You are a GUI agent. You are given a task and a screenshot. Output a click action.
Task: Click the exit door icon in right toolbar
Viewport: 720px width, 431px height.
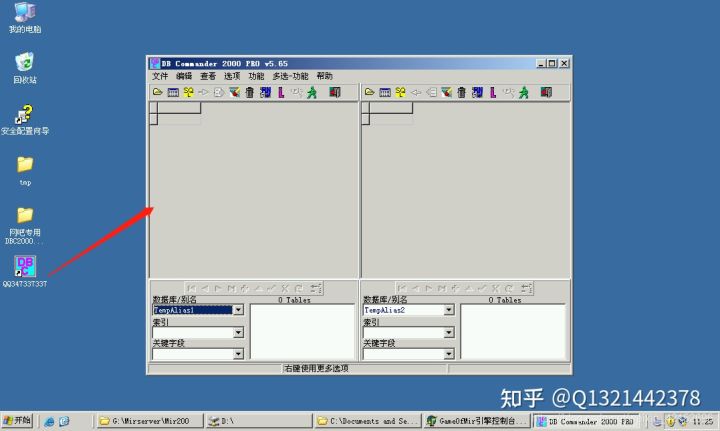coord(546,92)
